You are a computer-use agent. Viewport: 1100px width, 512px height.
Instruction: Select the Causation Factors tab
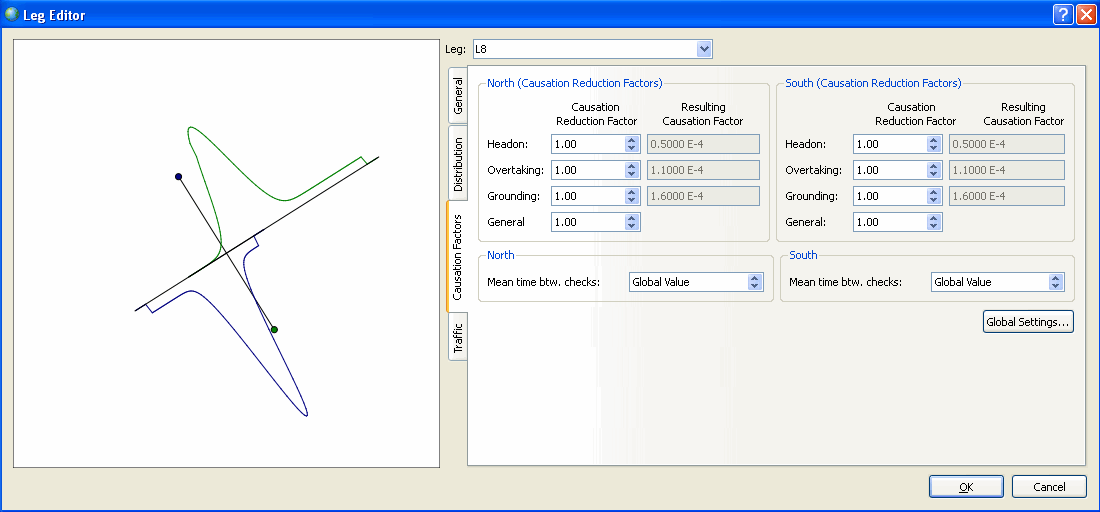pyautogui.click(x=457, y=257)
